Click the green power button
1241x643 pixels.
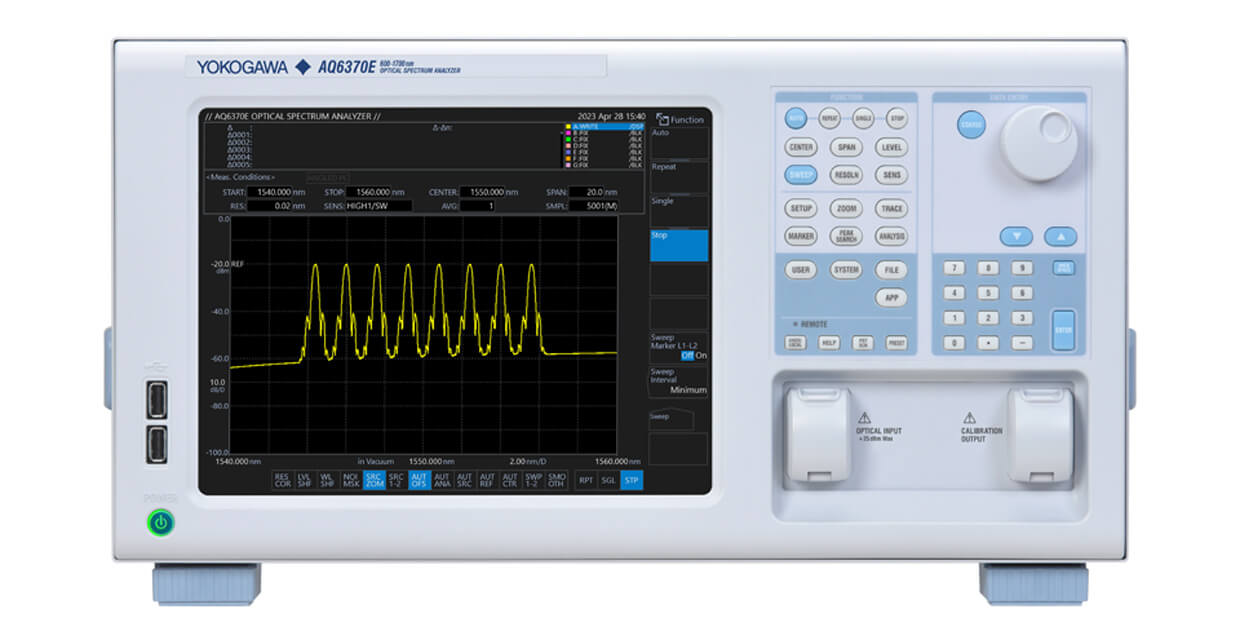pos(160,522)
